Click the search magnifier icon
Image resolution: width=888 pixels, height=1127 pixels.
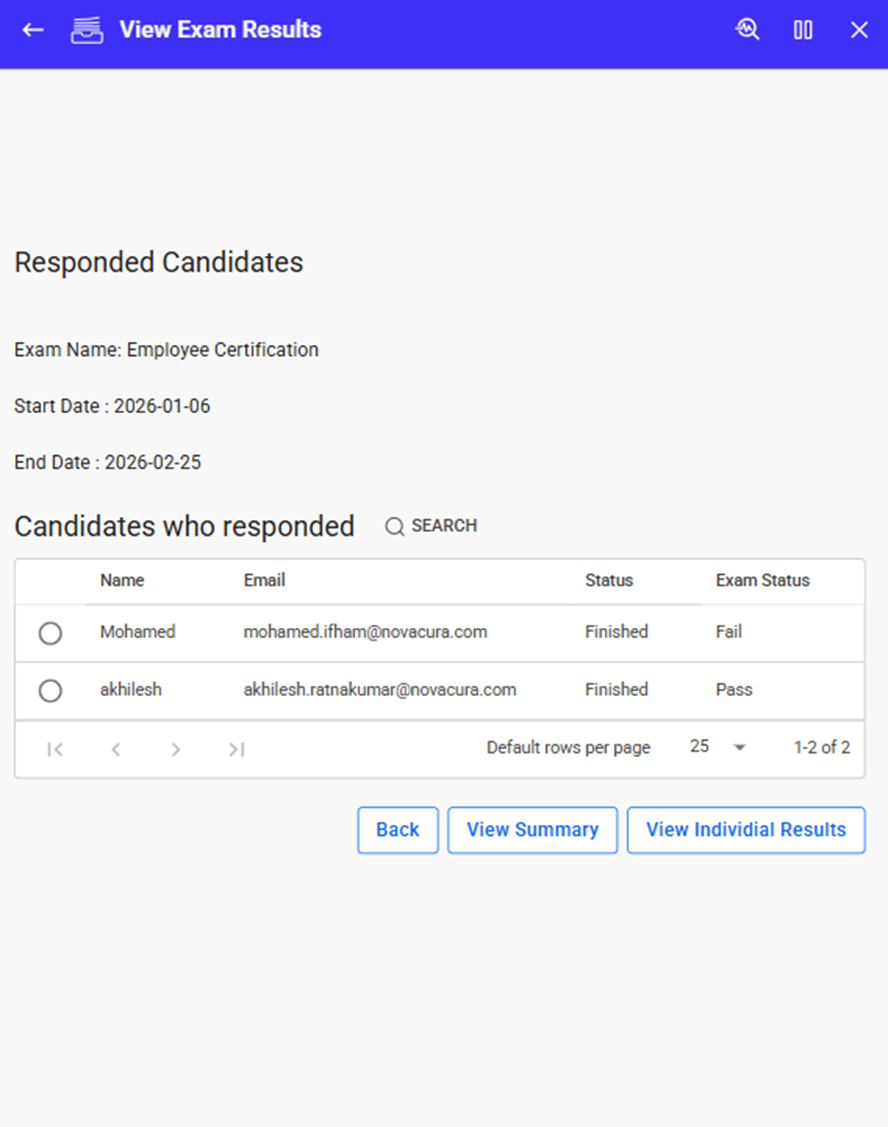point(395,526)
